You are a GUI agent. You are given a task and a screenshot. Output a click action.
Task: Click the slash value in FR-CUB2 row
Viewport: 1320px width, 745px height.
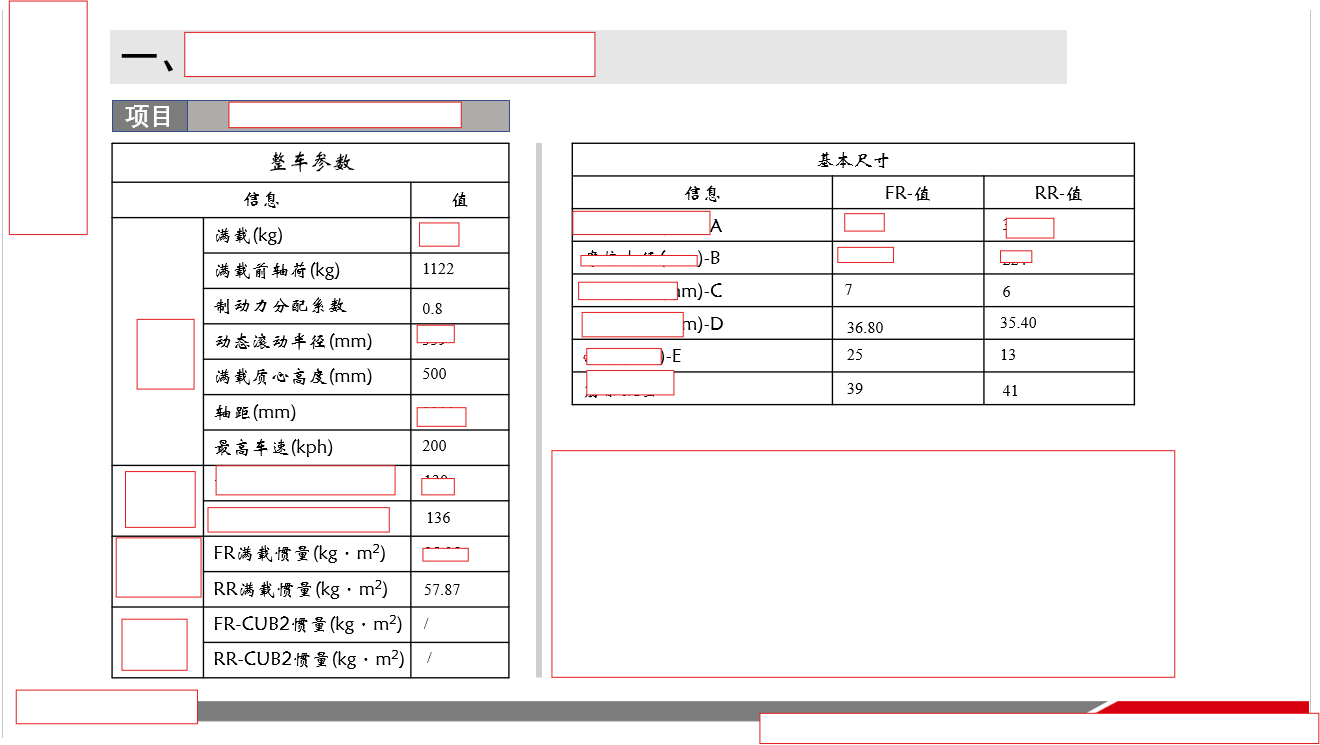pyautogui.click(x=427, y=624)
